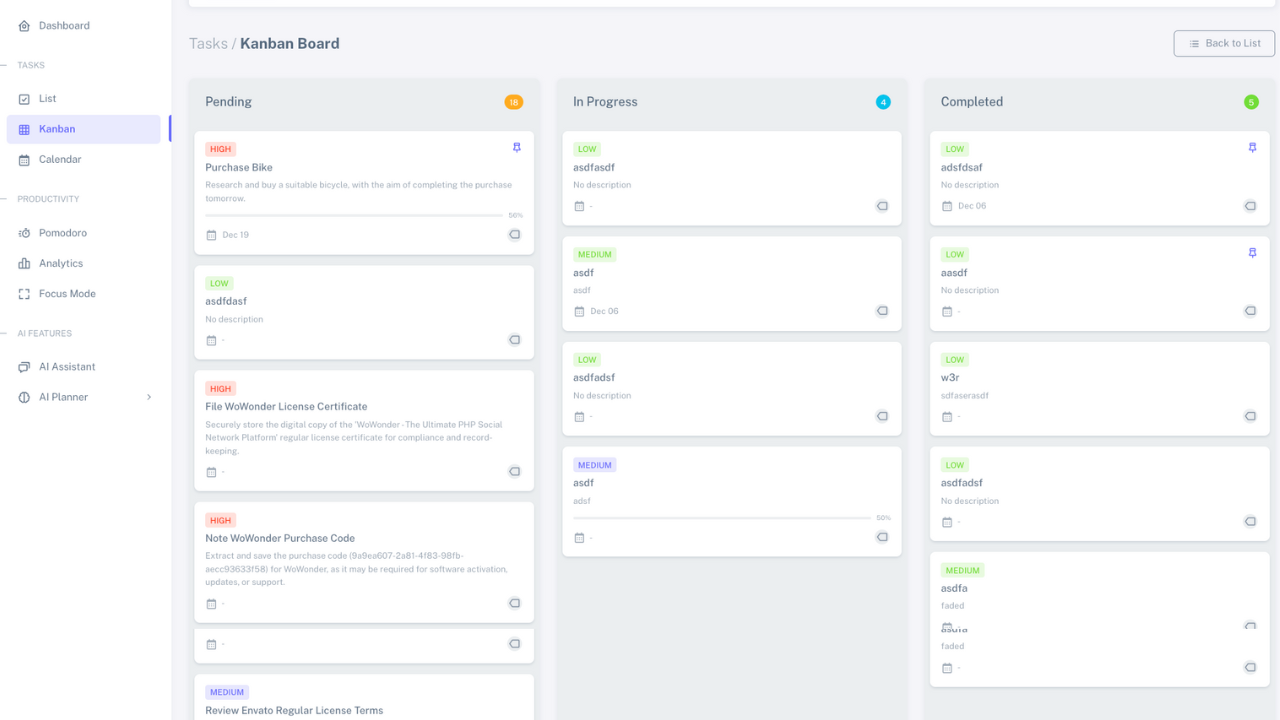Open the Note WoWonder Purchase Code card

pos(280,538)
